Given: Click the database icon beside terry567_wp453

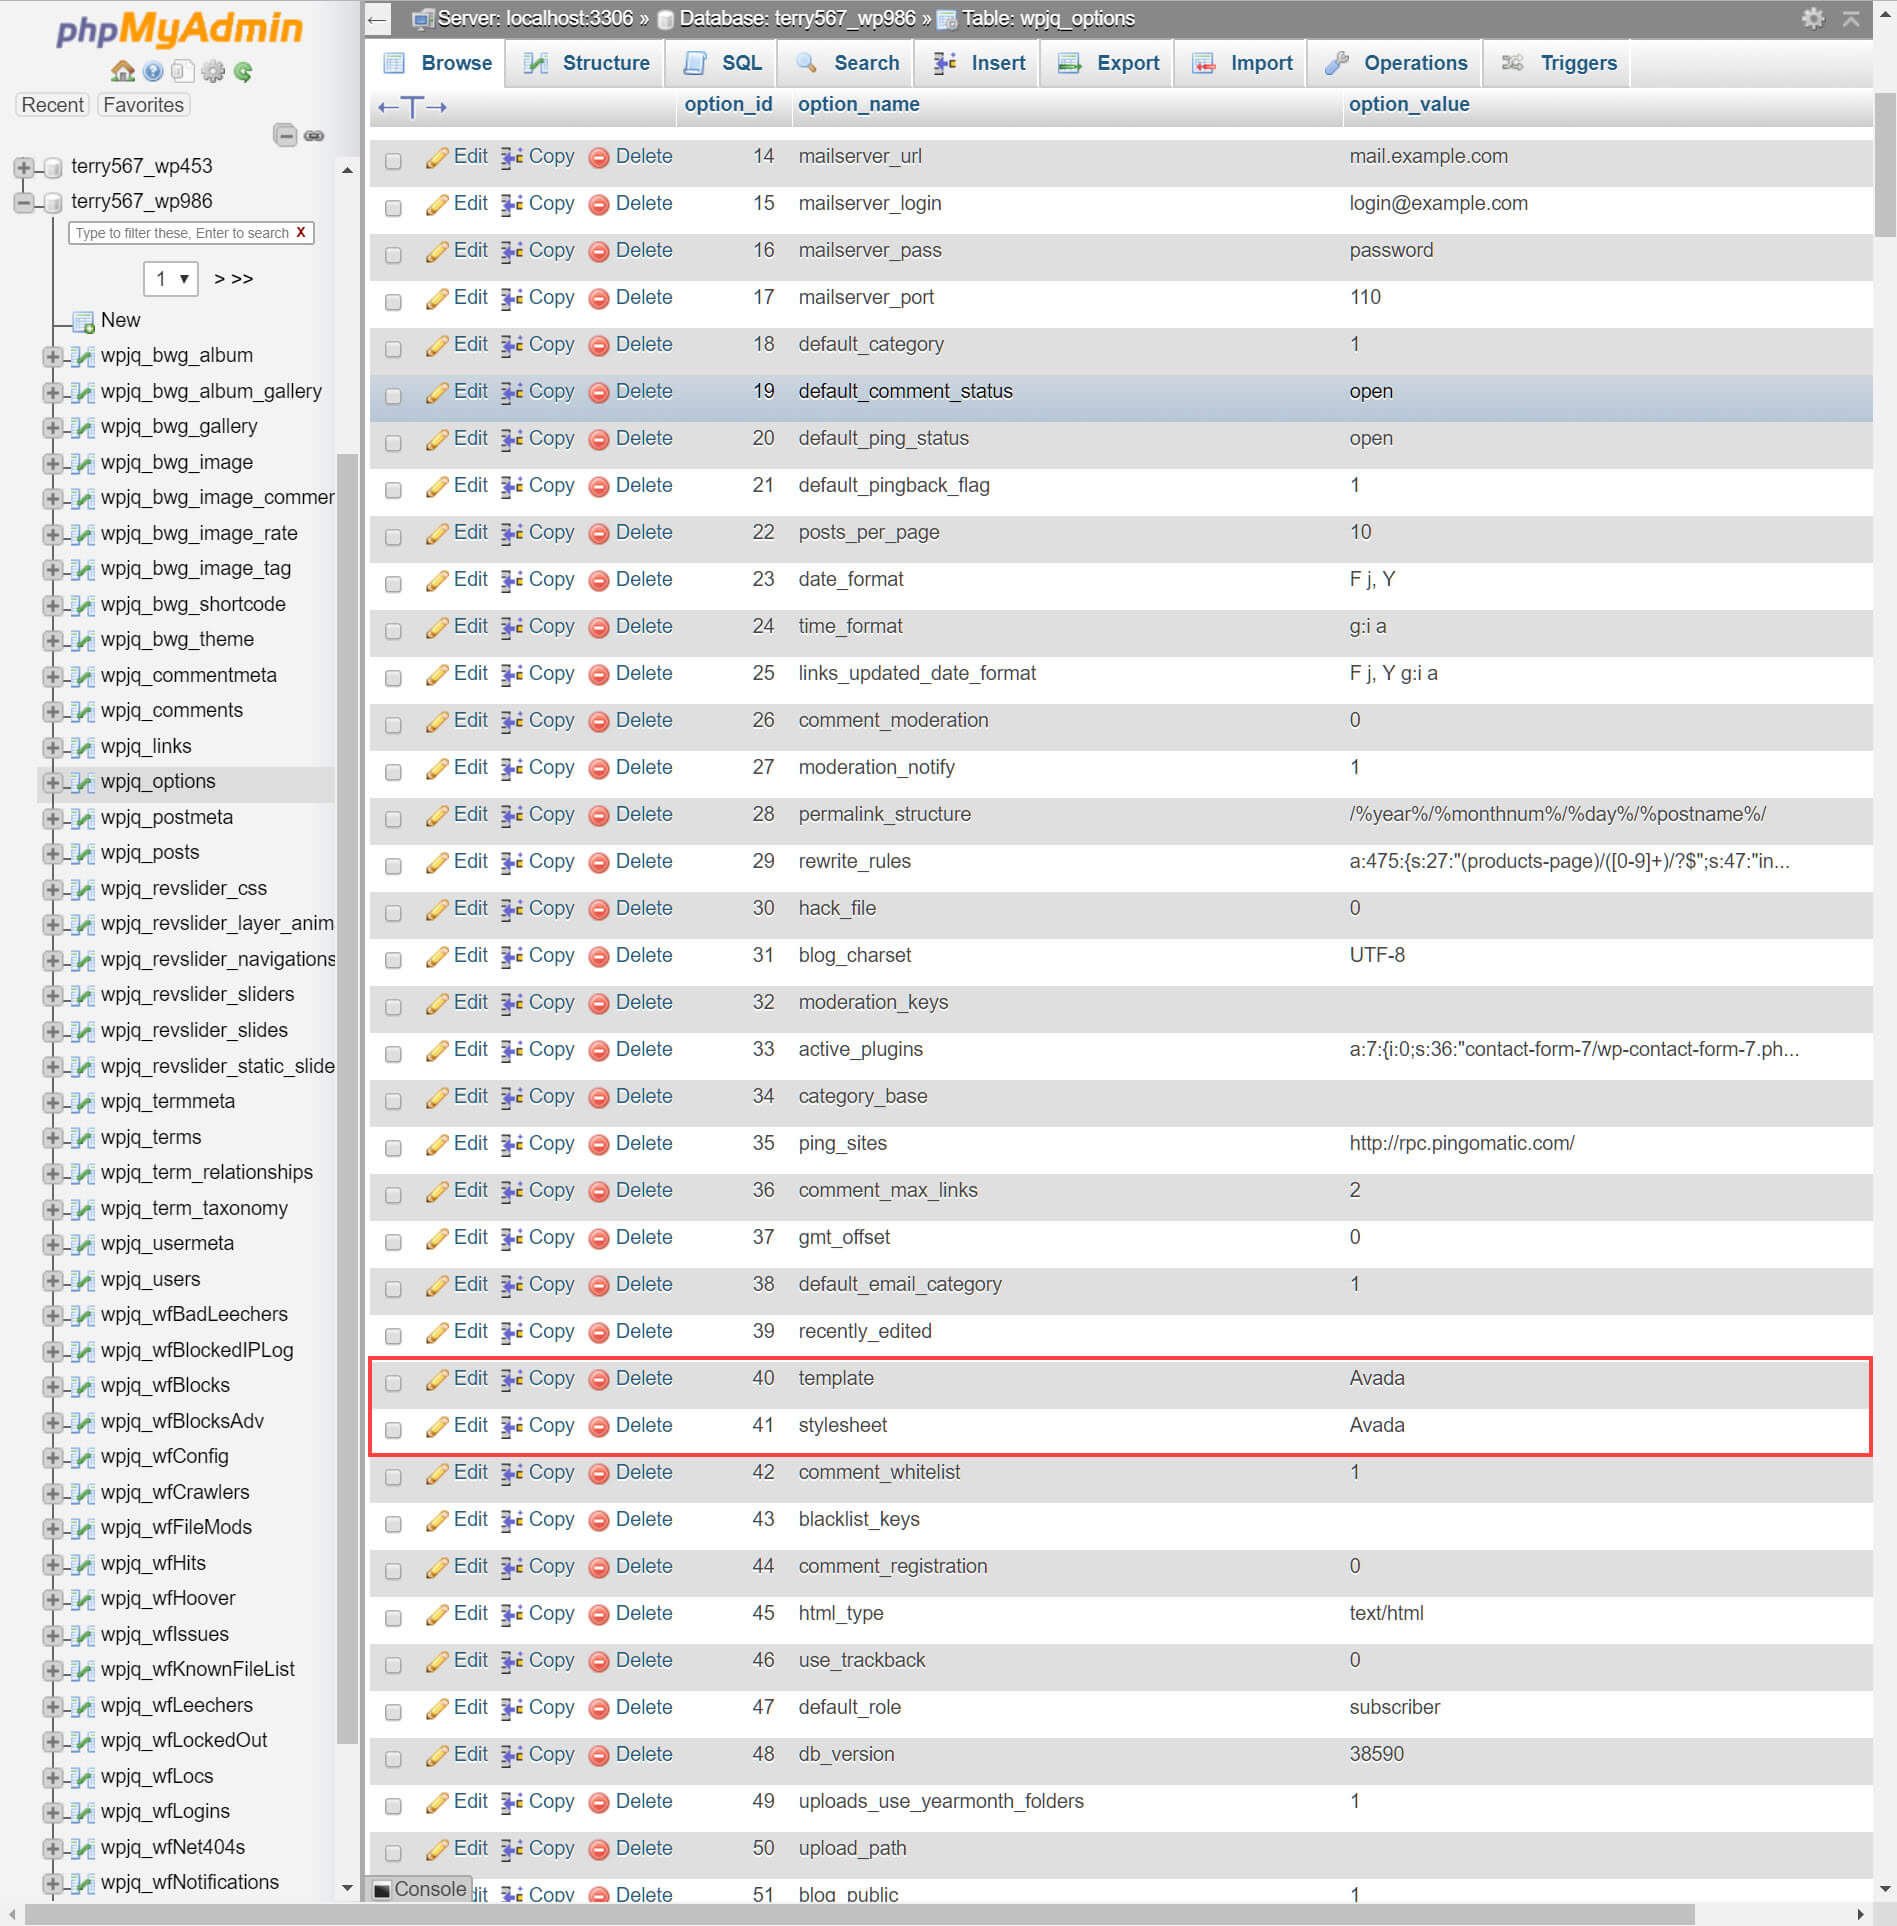Looking at the screenshot, I should click(x=54, y=167).
